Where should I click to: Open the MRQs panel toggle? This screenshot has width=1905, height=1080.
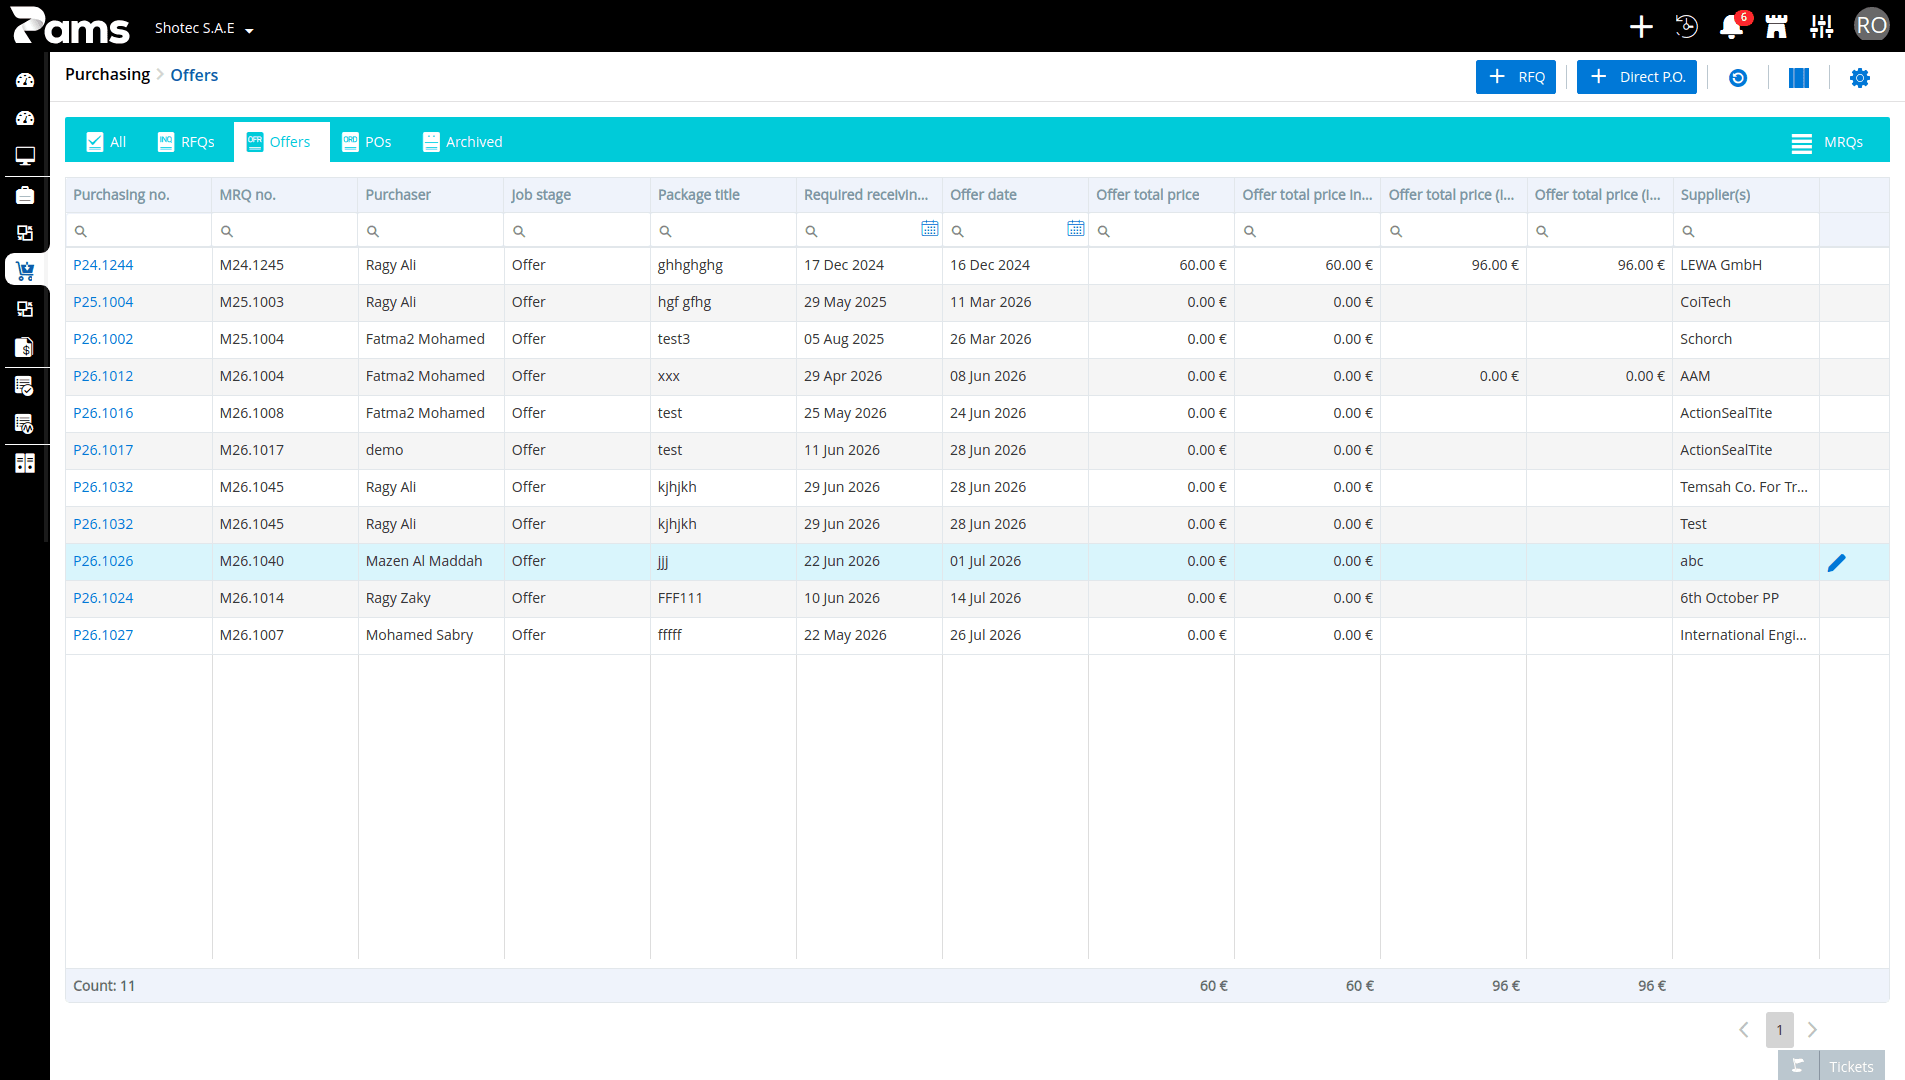(1827, 142)
